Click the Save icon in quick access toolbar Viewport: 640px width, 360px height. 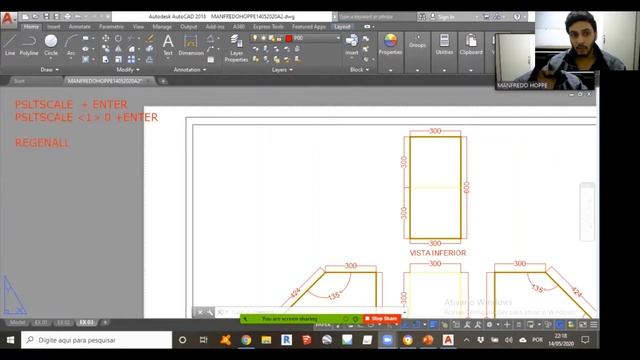pyautogui.click(x=46, y=17)
